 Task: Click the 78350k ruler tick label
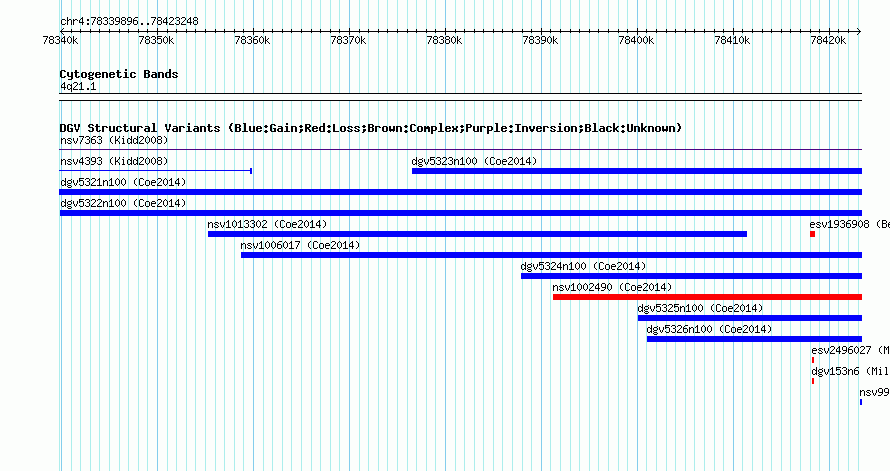point(156,40)
